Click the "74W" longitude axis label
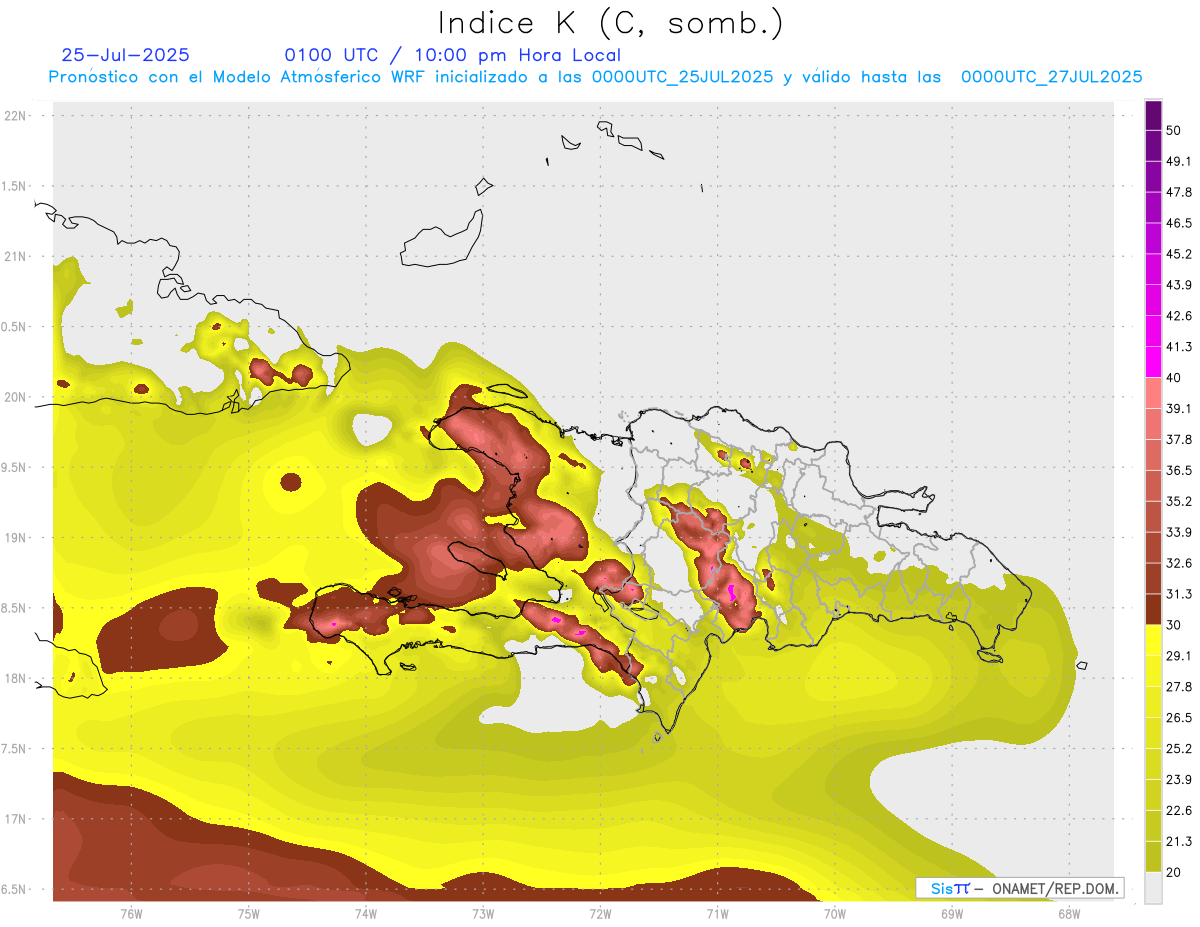This screenshot has width=1200, height=927. tap(366, 914)
